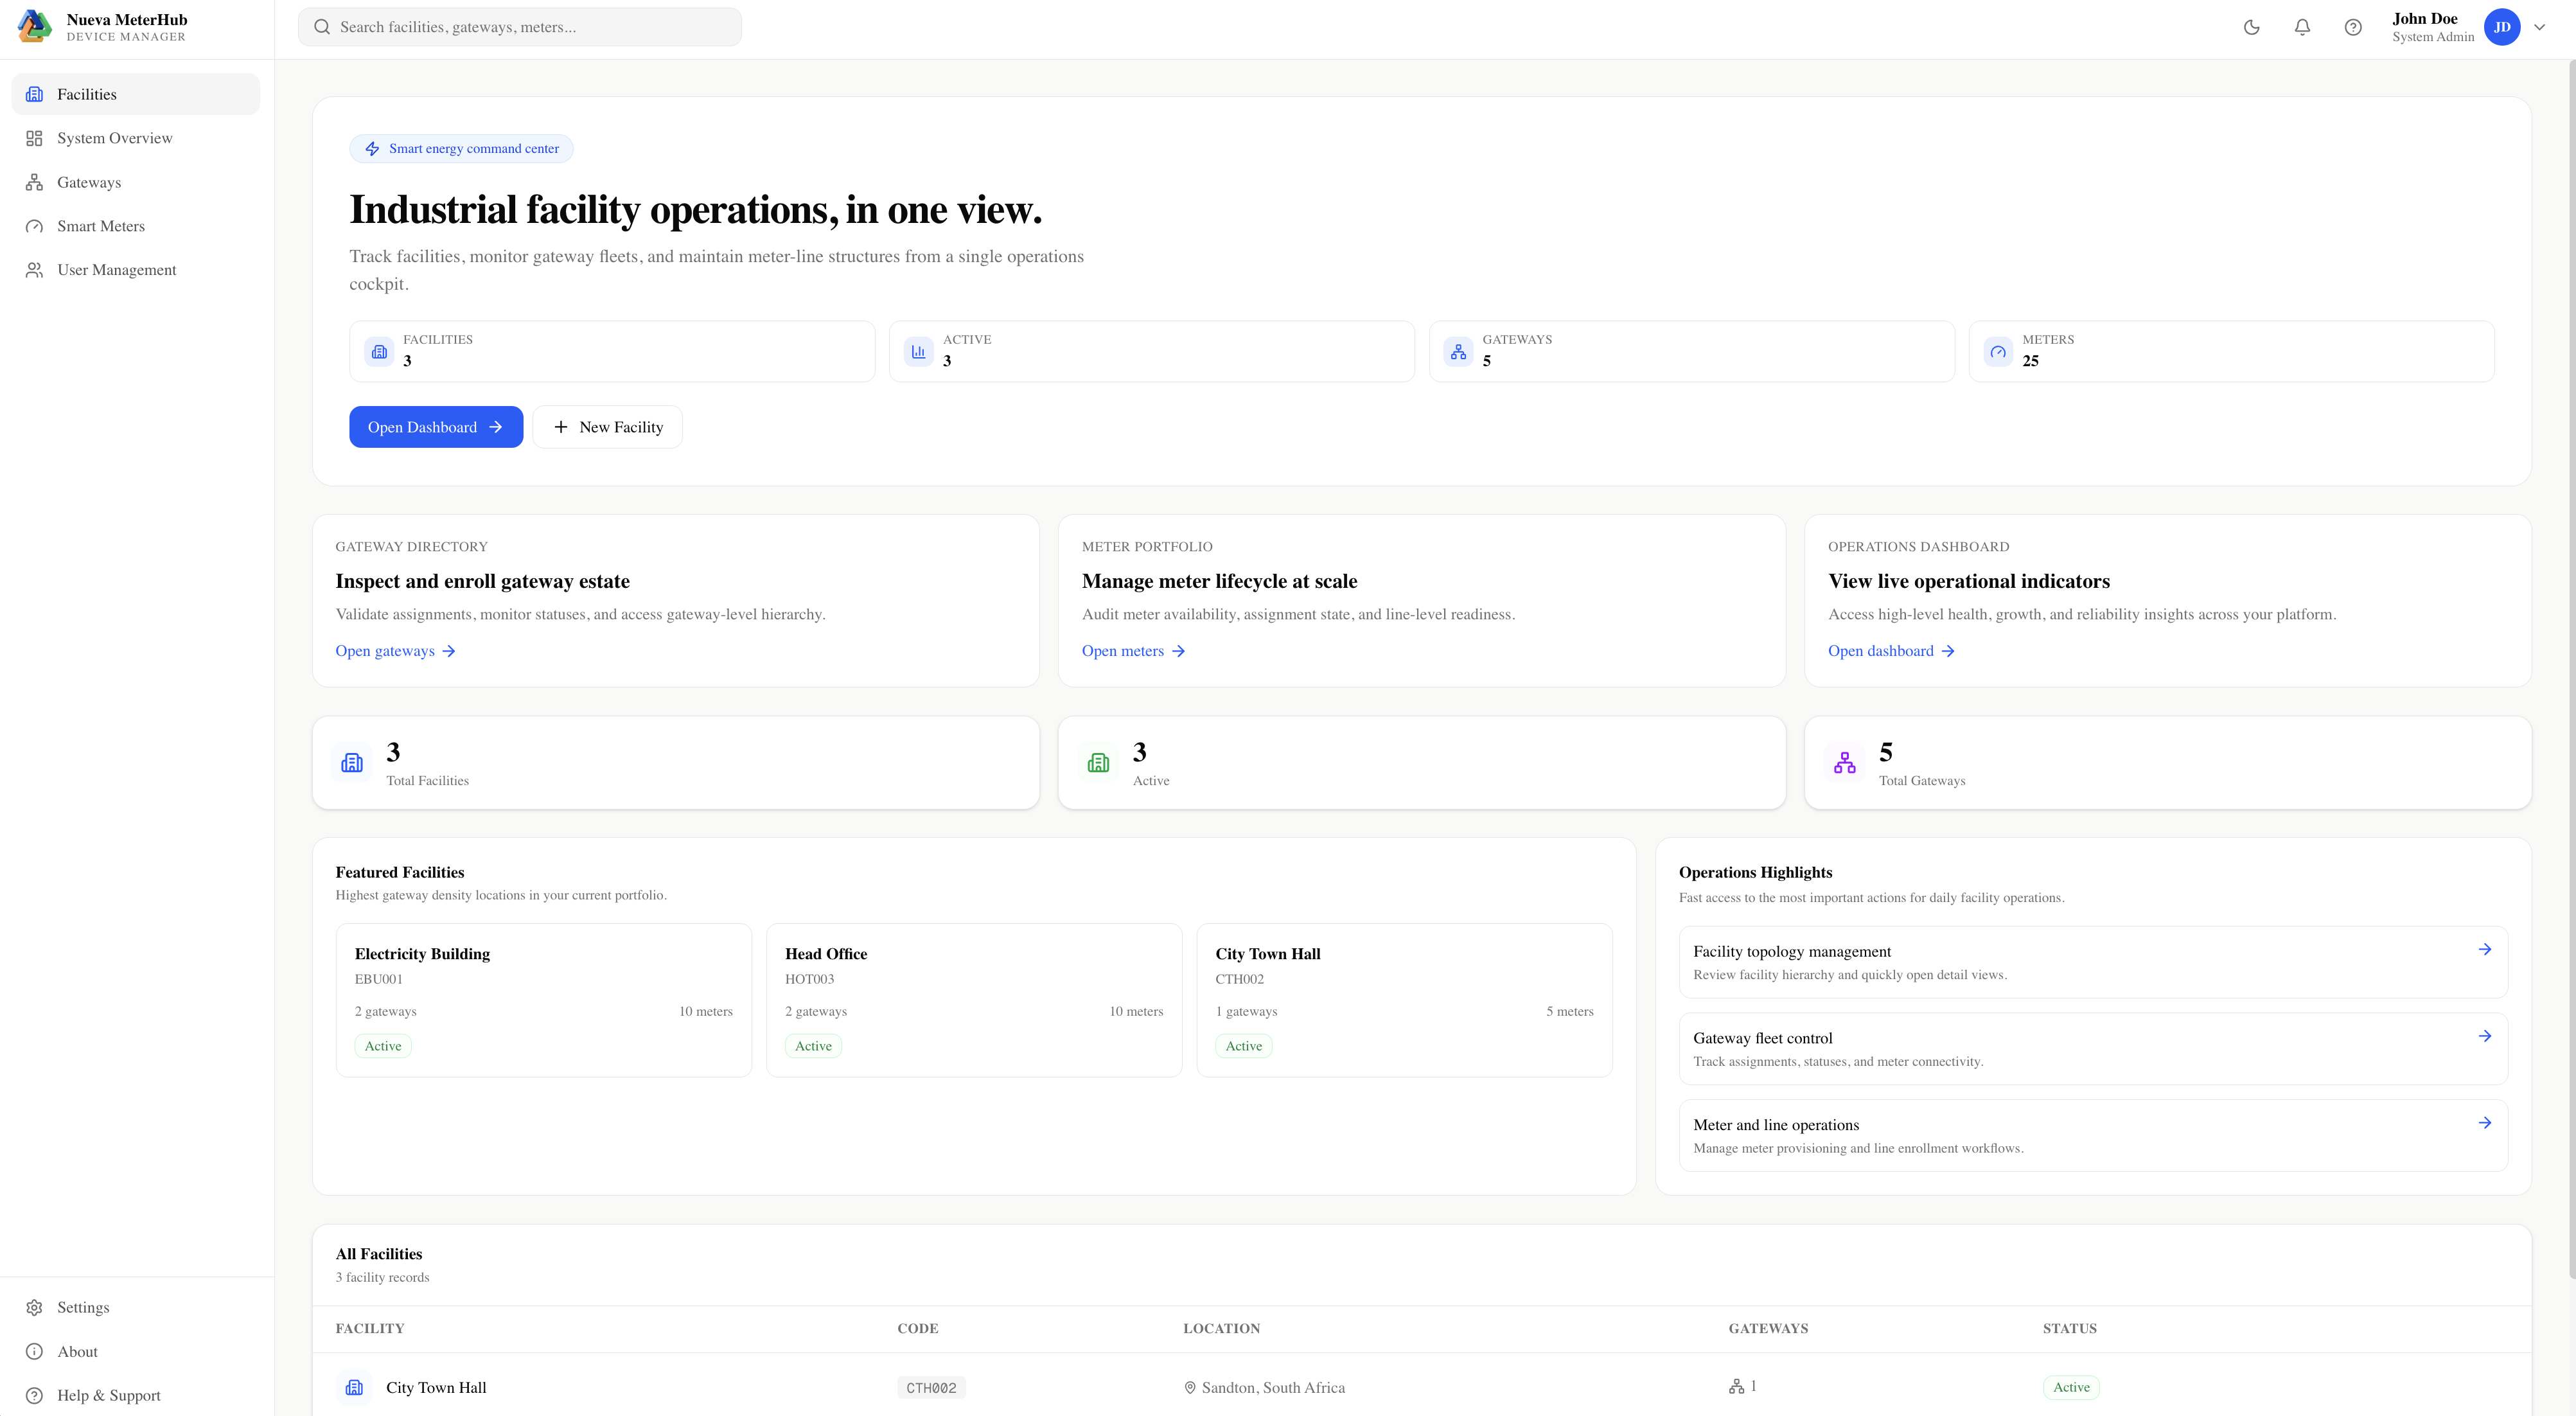Expand the user profile dropdown chevron
This screenshot has width=2576, height=1416.
pos(2540,27)
